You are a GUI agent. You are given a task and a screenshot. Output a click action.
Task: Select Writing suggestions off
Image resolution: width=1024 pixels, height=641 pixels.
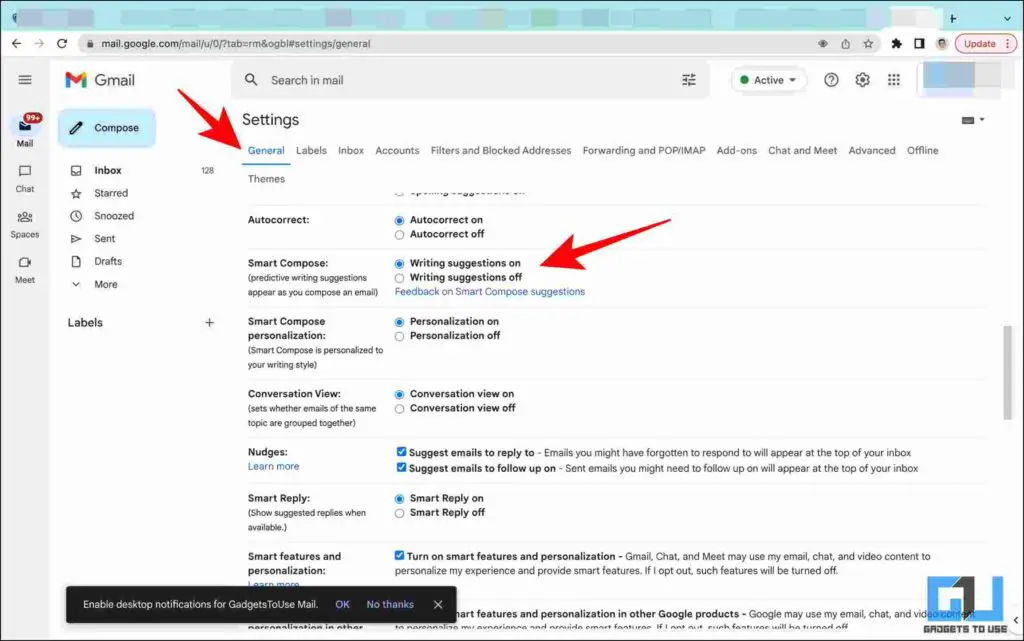(x=399, y=278)
